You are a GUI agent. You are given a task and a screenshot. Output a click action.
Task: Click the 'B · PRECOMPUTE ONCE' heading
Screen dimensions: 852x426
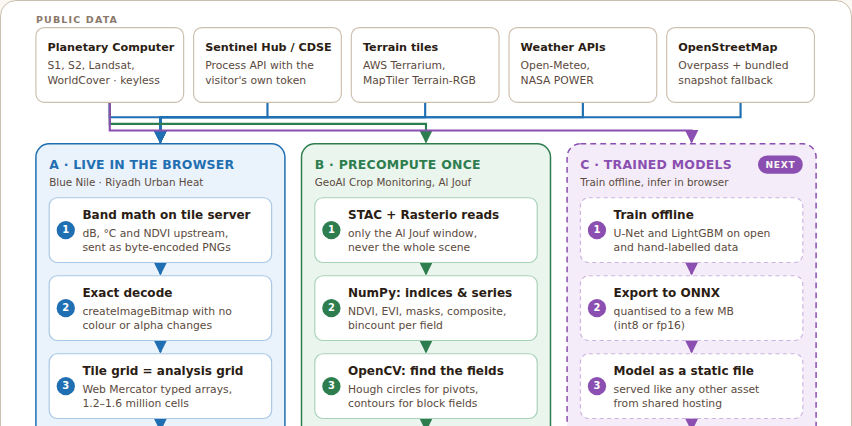tap(398, 165)
